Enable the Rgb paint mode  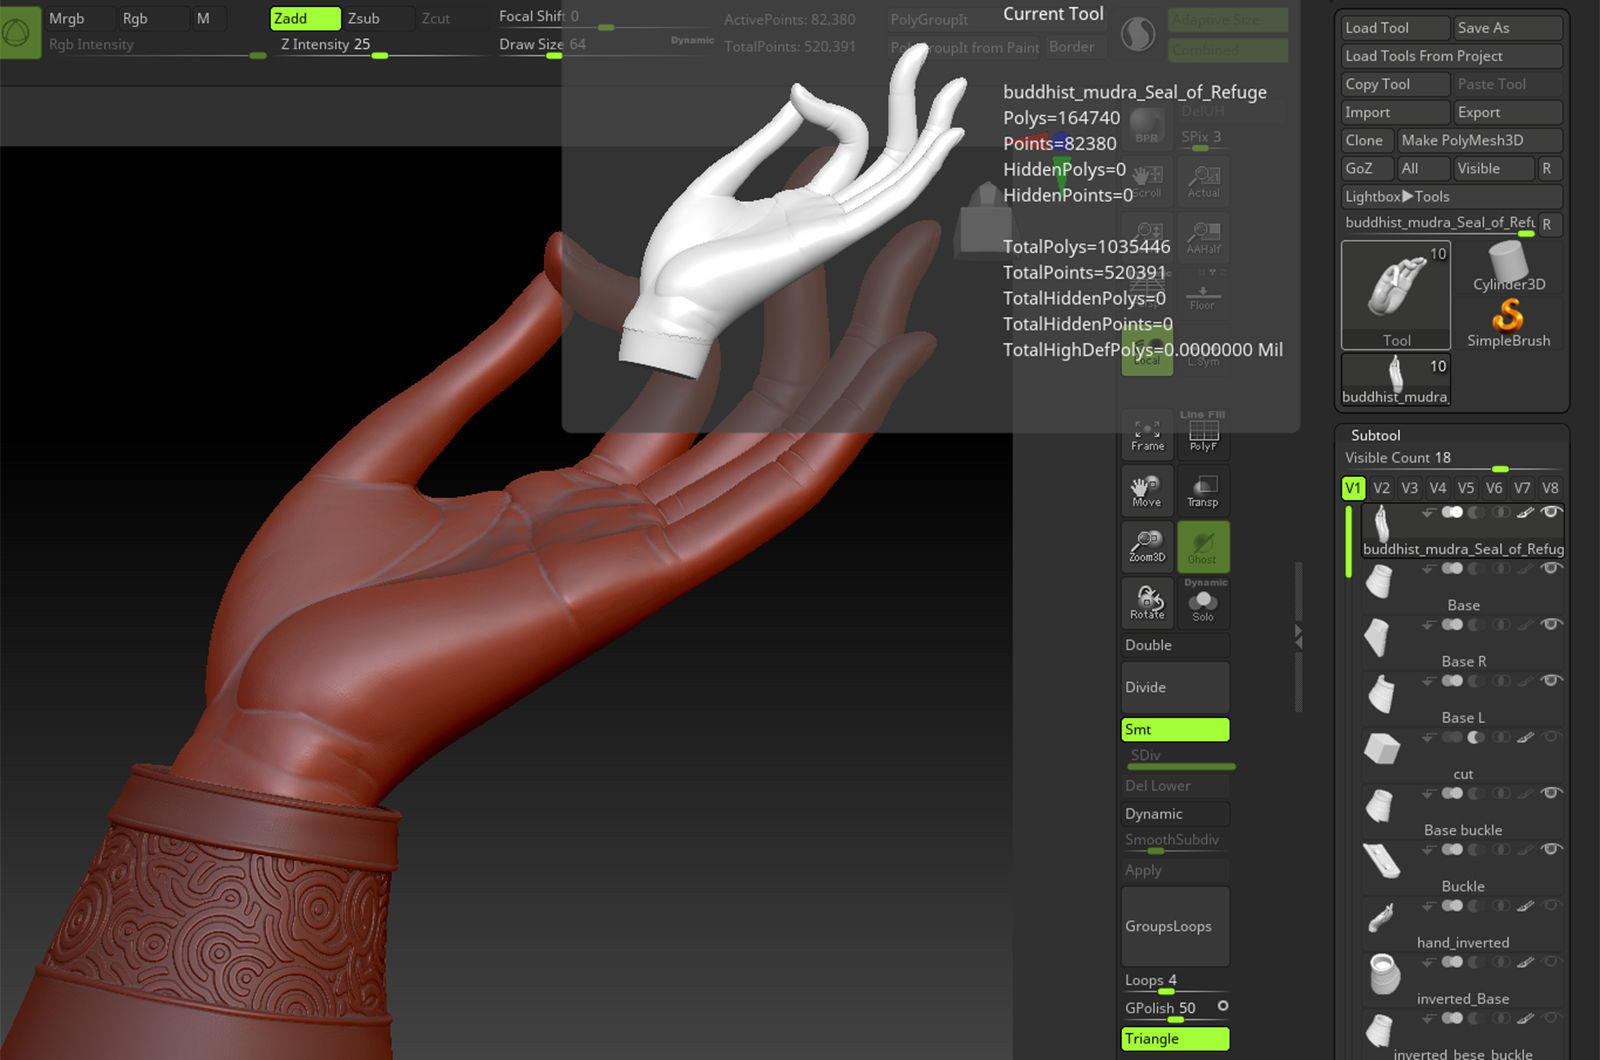(152, 18)
